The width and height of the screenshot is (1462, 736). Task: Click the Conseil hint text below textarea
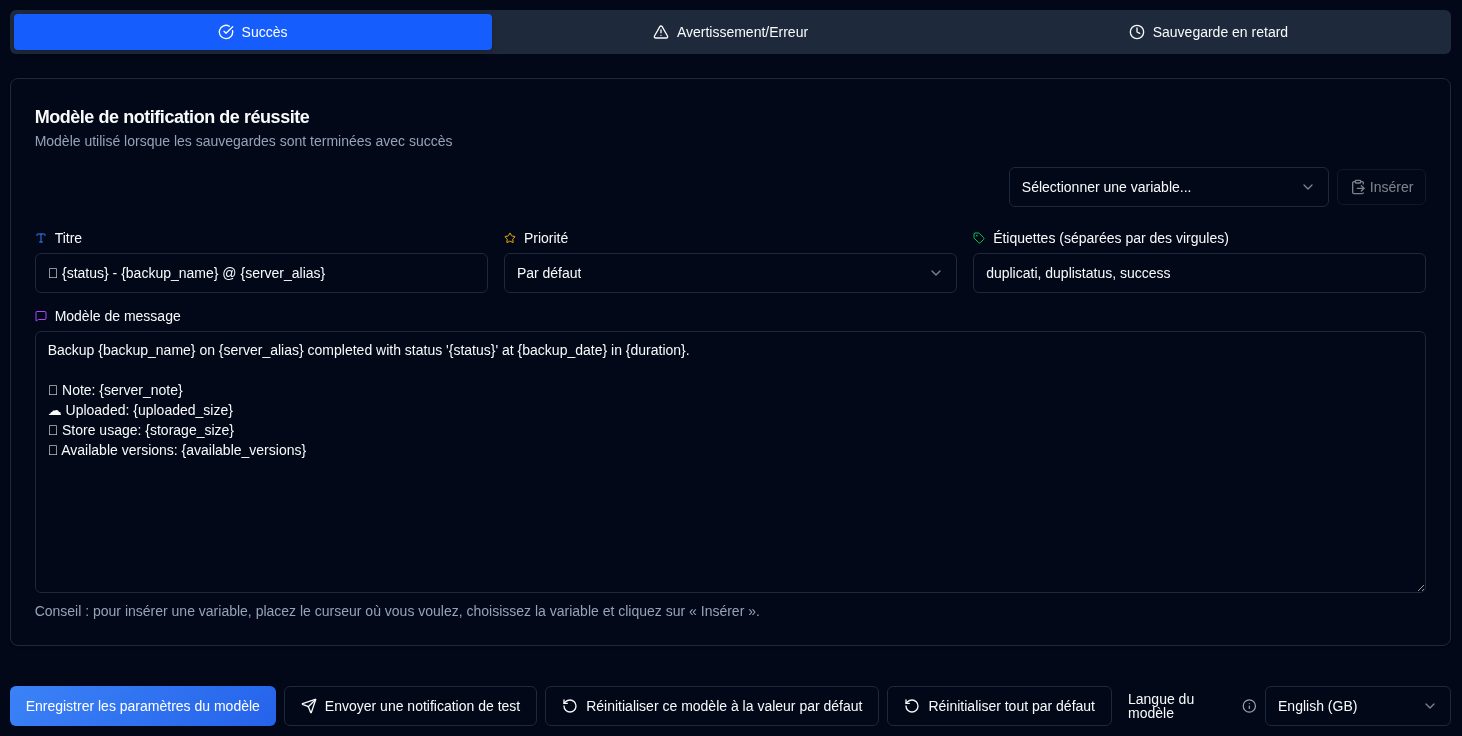[397, 611]
